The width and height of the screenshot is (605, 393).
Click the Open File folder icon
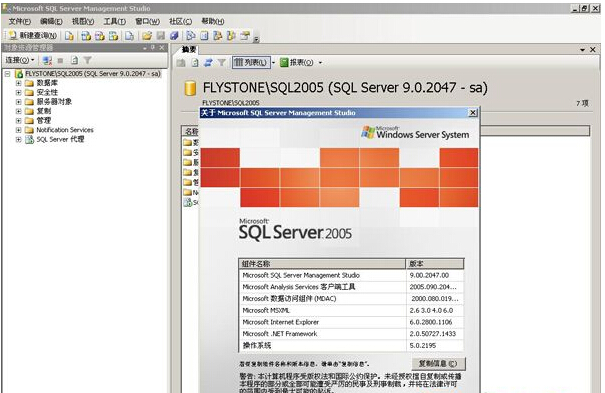pyautogui.click(x=147, y=36)
